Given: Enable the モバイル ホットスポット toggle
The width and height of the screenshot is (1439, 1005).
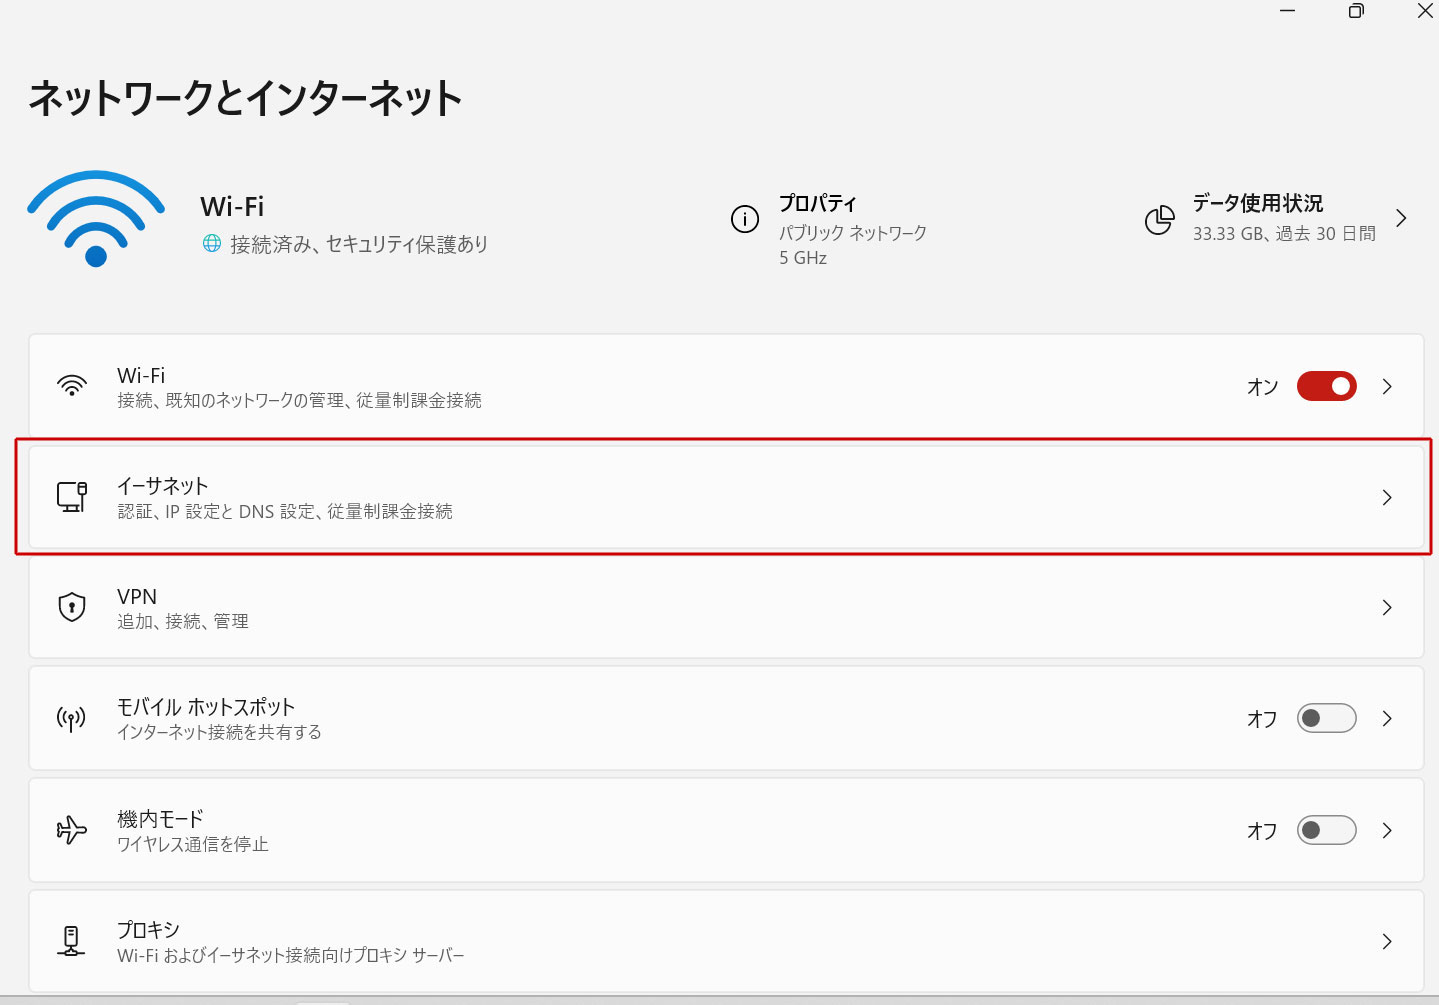Looking at the screenshot, I should coord(1326,718).
